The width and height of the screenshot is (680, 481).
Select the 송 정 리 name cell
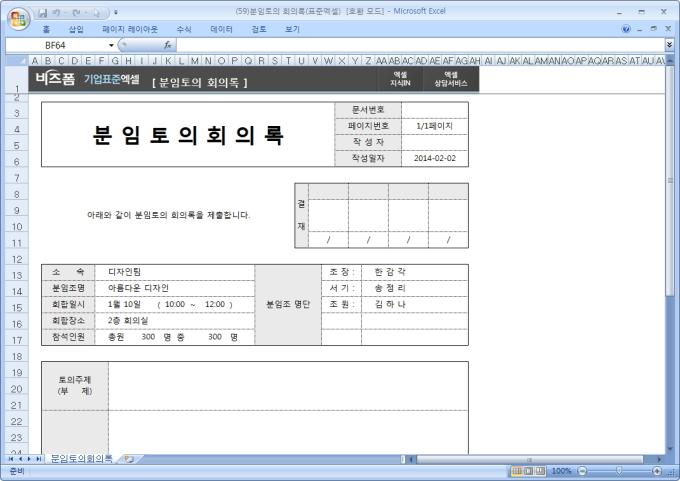pyautogui.click(x=415, y=288)
